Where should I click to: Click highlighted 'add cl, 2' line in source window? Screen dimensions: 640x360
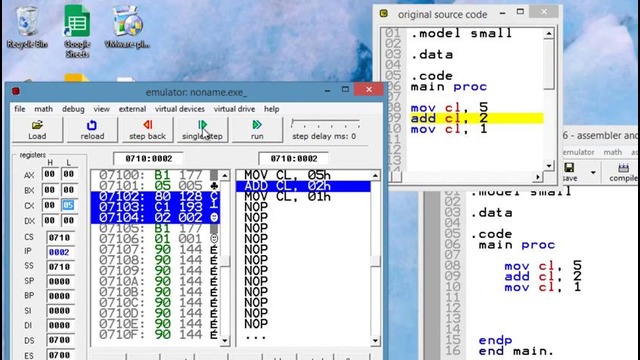pyautogui.click(x=477, y=118)
